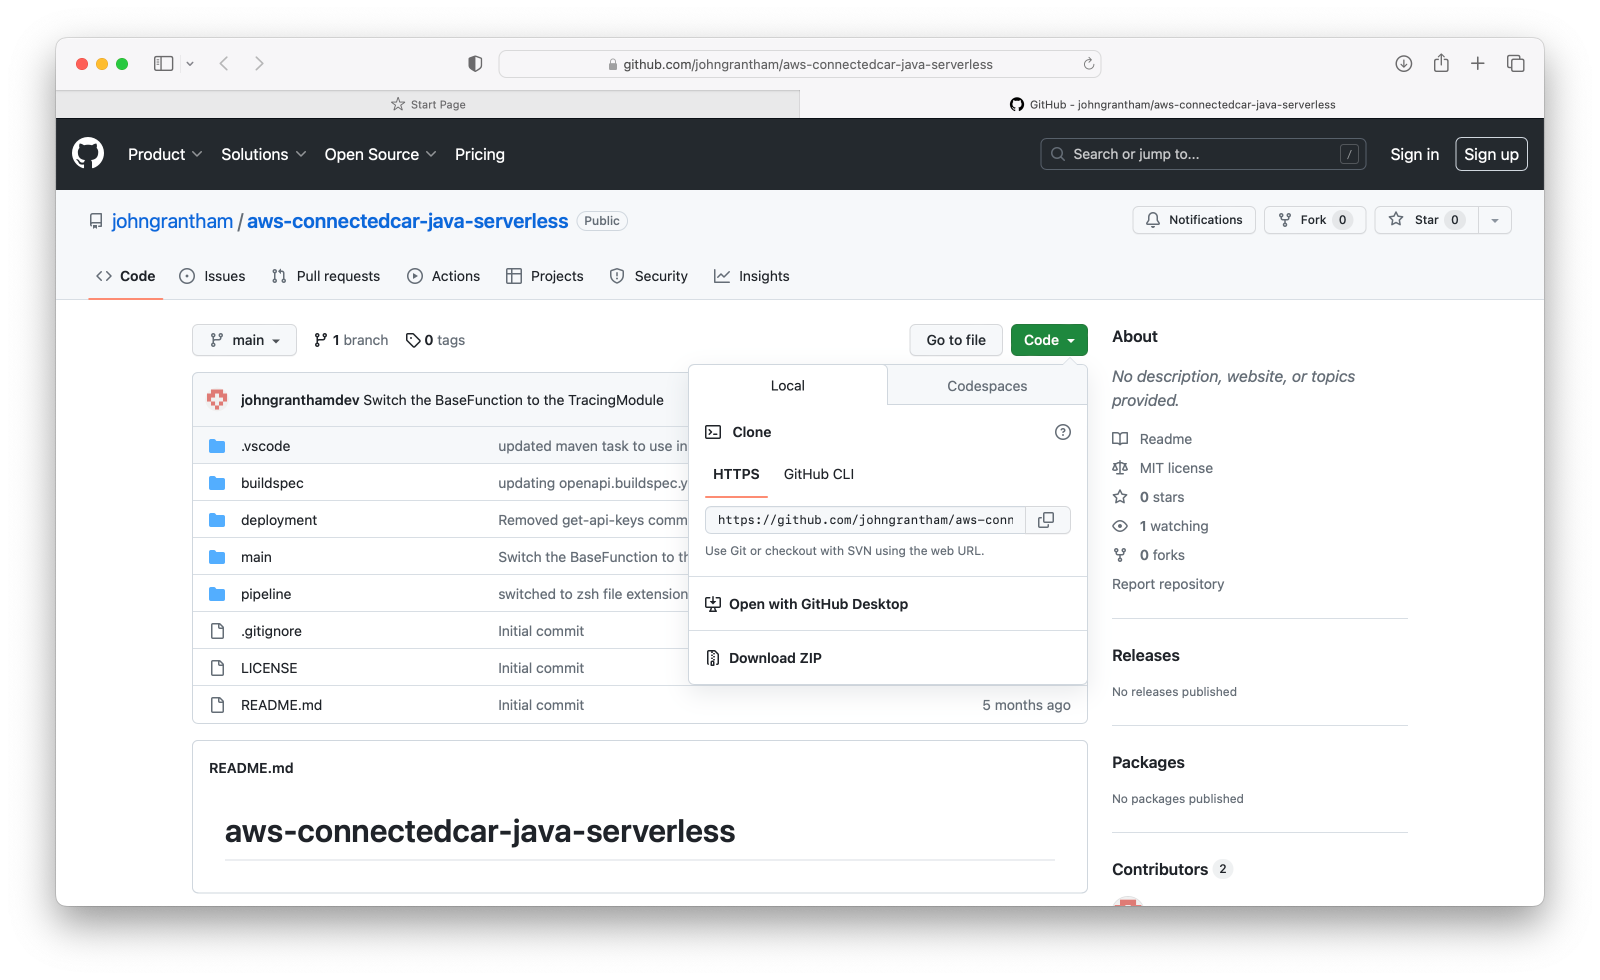
Task: Switch to the Codespaces tab
Action: [x=987, y=386]
